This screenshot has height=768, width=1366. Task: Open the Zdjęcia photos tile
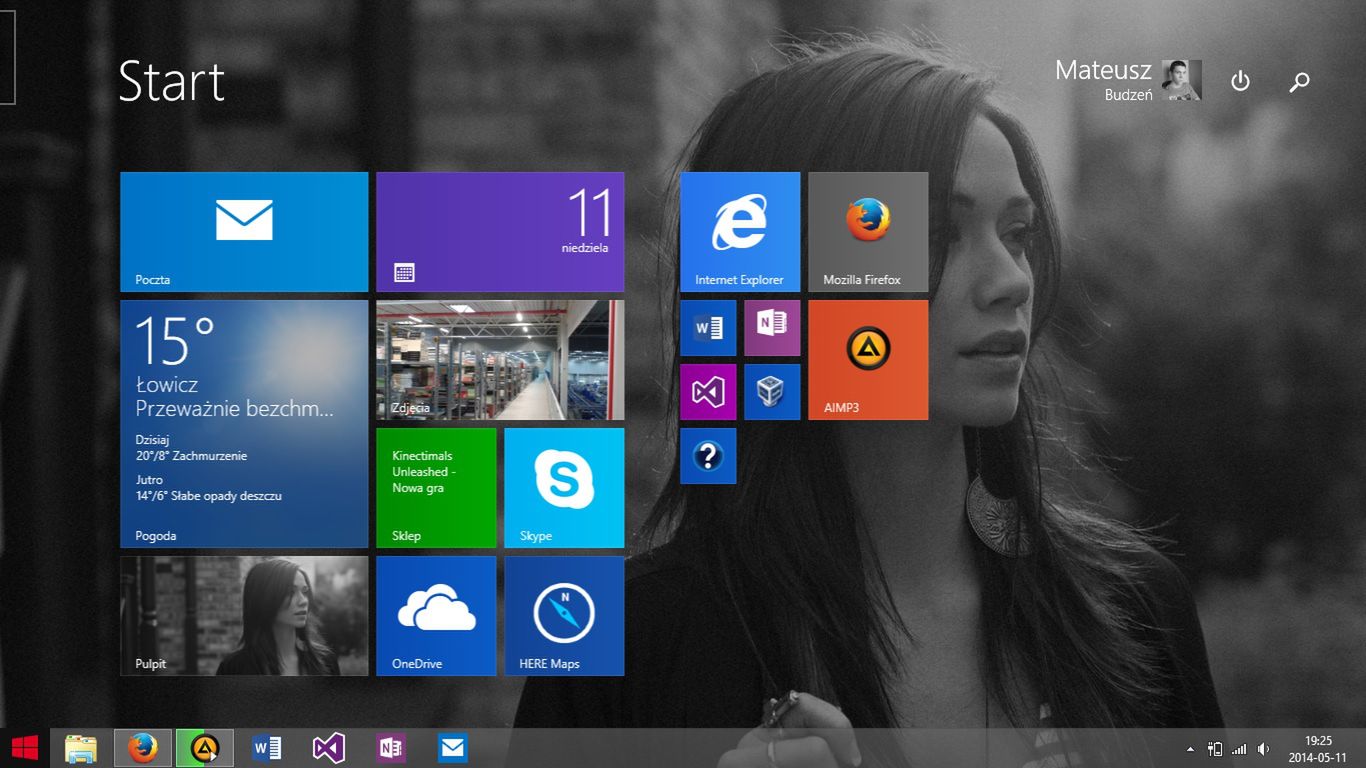click(x=500, y=359)
